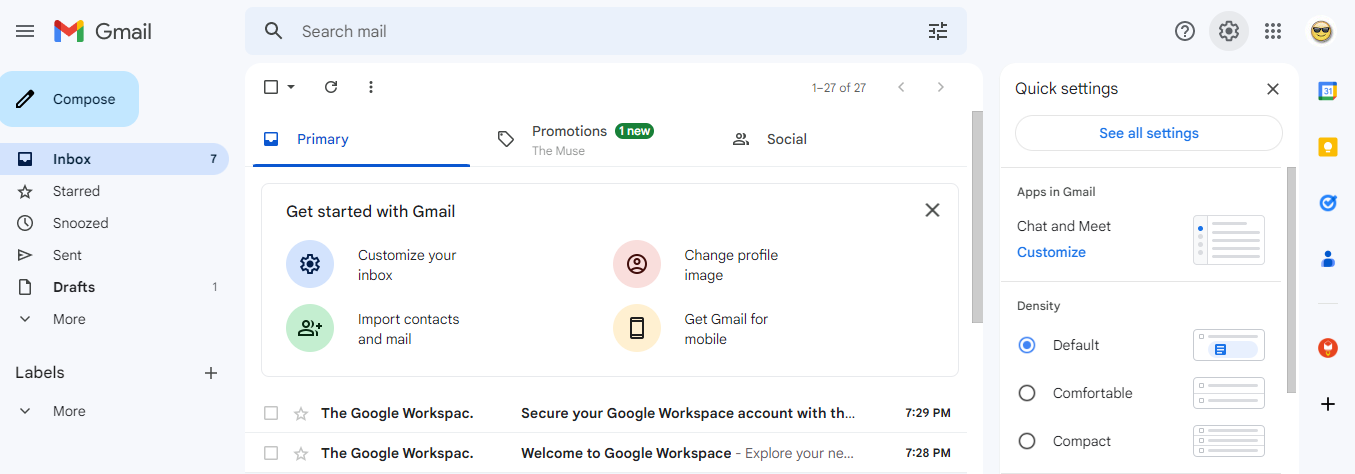Open the Google apps grid
The height and width of the screenshot is (474, 1355).
(x=1273, y=31)
